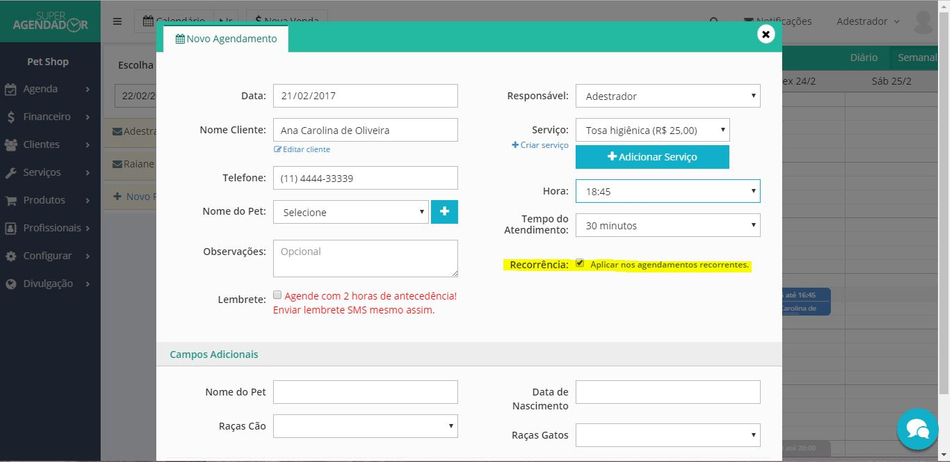Click the Serviços wrench icon
Screen dimensions: 950x462
point(11,173)
